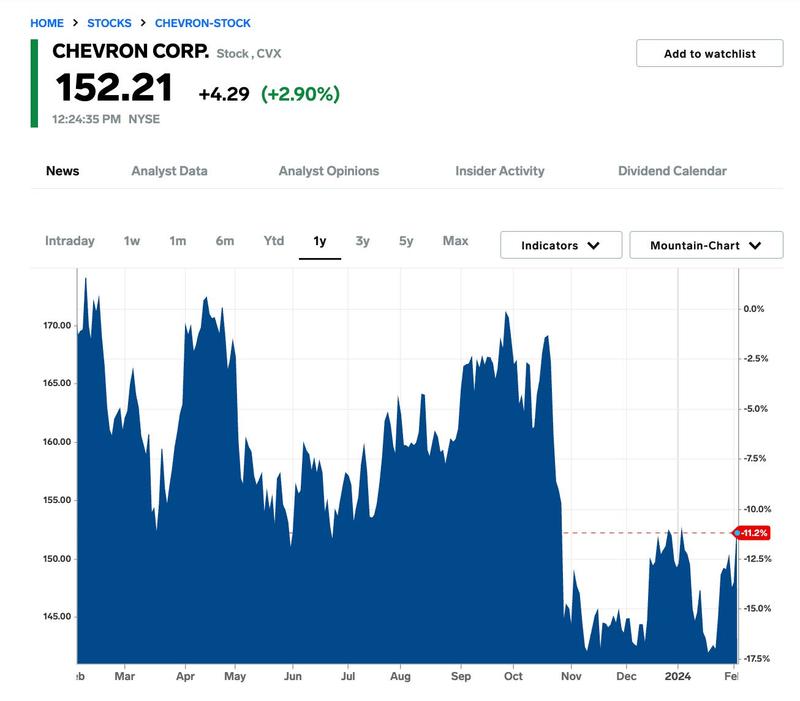Click the 150.00 y-axis label
This screenshot has width=800, height=701.
(57, 559)
